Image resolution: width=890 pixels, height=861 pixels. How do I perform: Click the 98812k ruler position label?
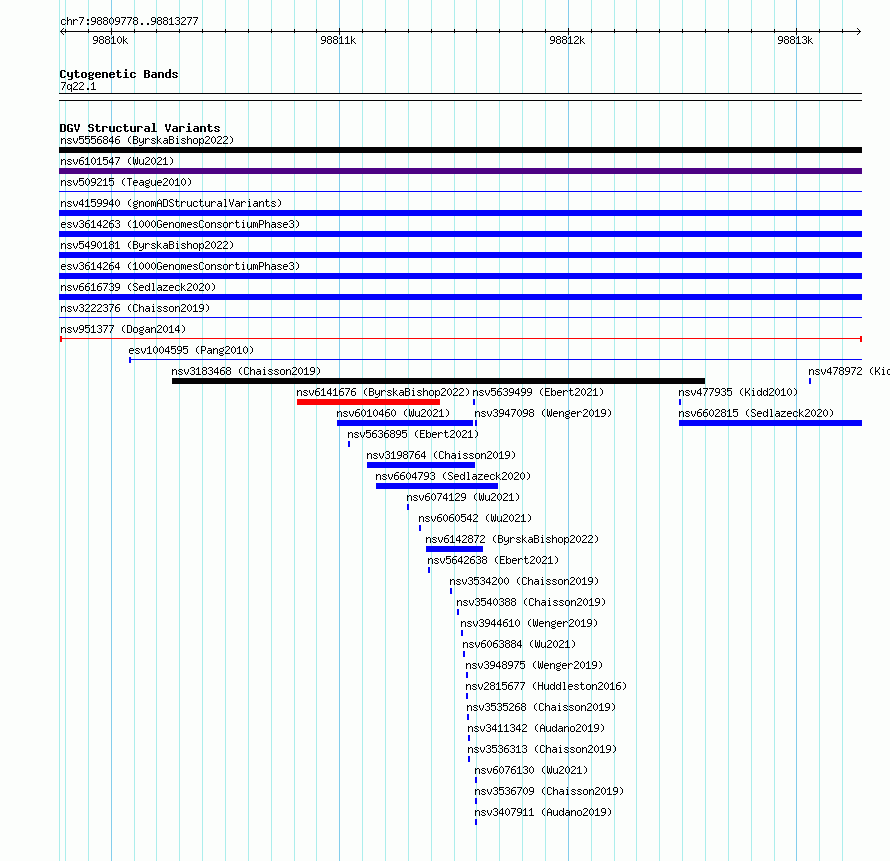(567, 40)
